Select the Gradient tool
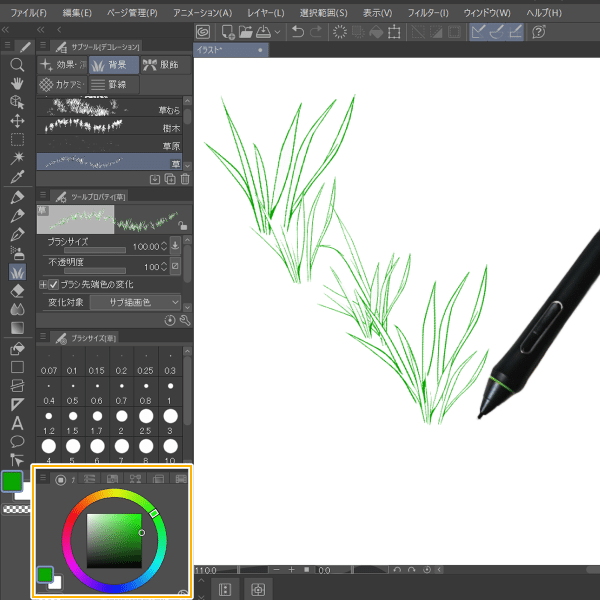Viewport: 600px width, 600px height. 17,328
